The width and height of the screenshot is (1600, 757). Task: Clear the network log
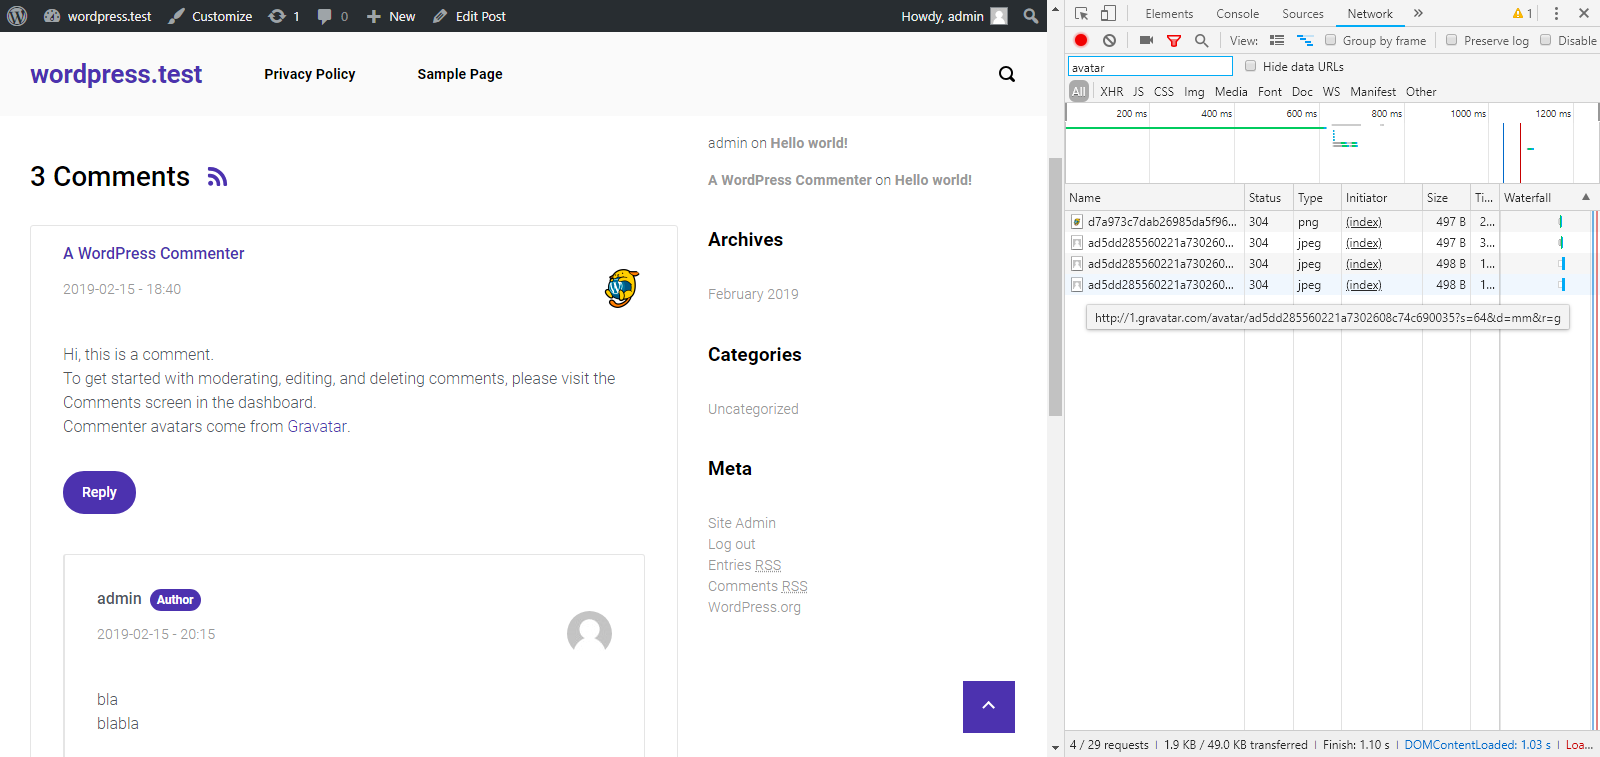point(1109,40)
